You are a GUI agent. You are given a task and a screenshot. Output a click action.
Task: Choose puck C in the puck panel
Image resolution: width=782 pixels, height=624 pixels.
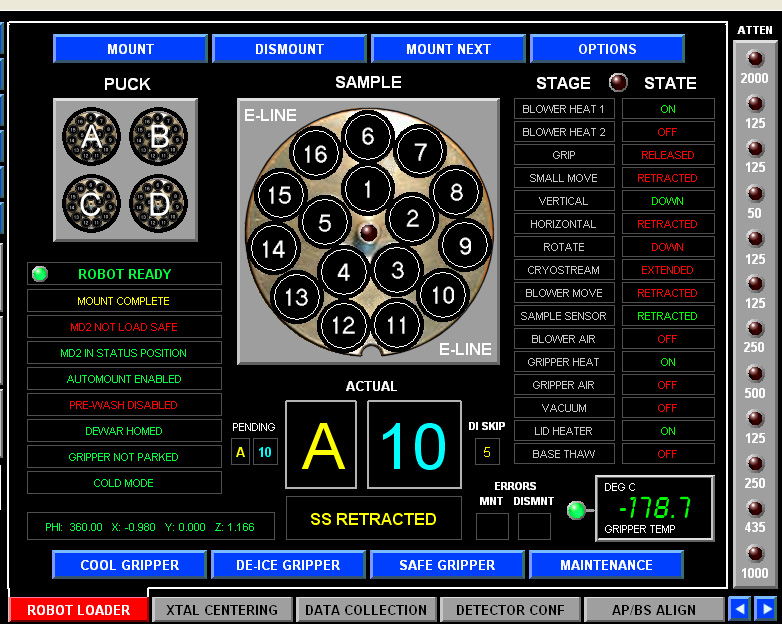[x=92, y=203]
